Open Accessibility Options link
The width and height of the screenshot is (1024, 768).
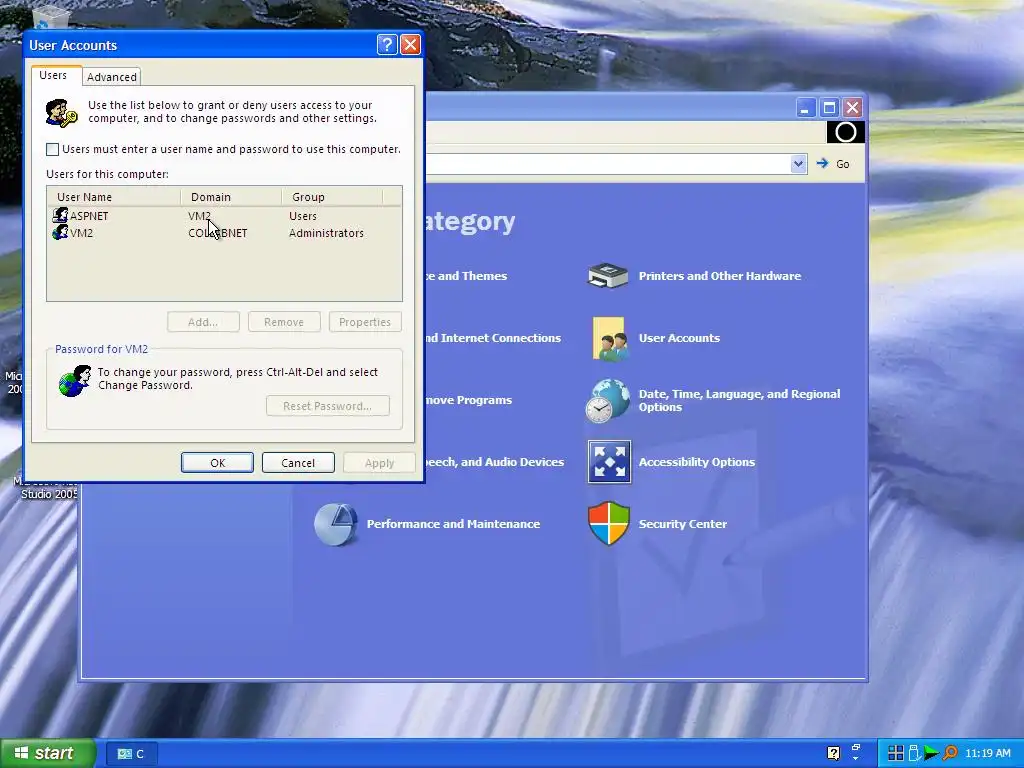click(x=697, y=462)
